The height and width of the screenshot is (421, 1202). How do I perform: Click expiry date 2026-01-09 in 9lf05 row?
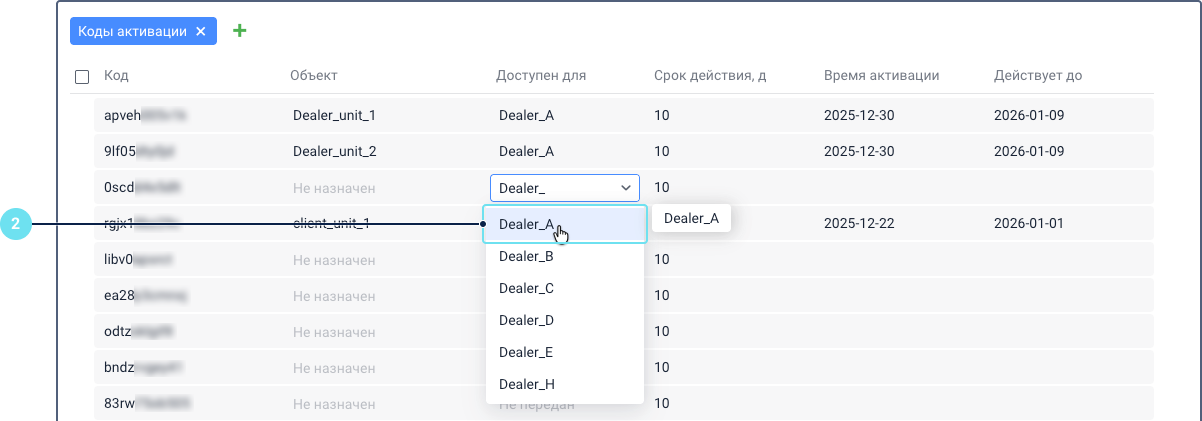click(1029, 151)
